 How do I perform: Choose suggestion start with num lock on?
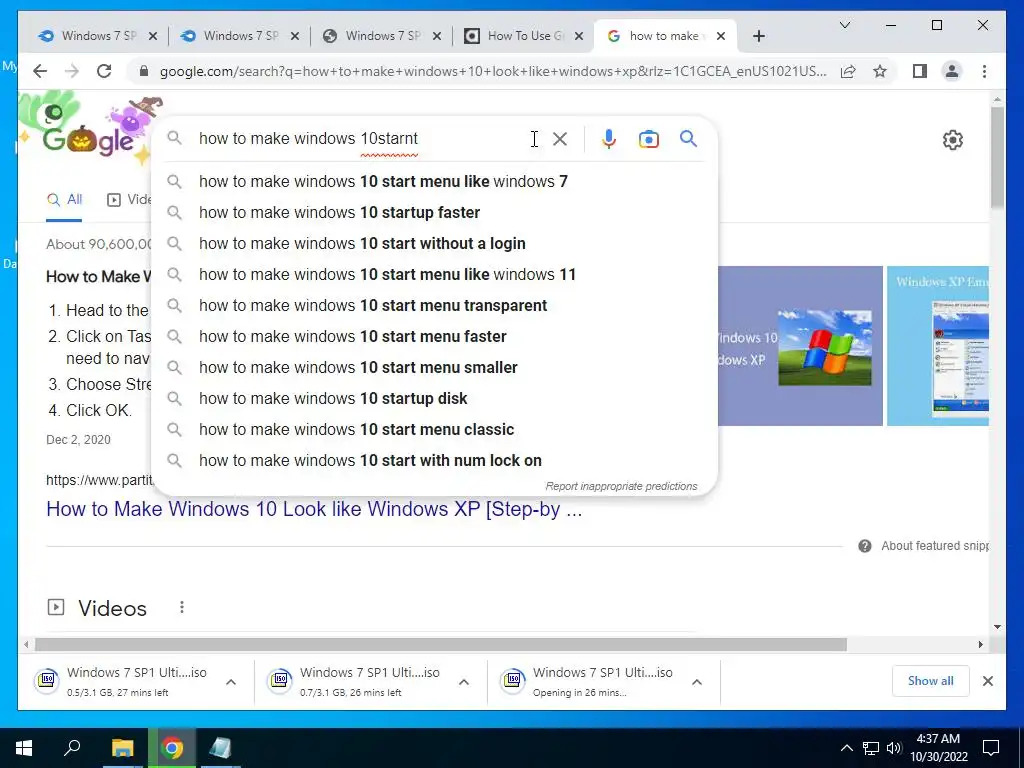434,460
